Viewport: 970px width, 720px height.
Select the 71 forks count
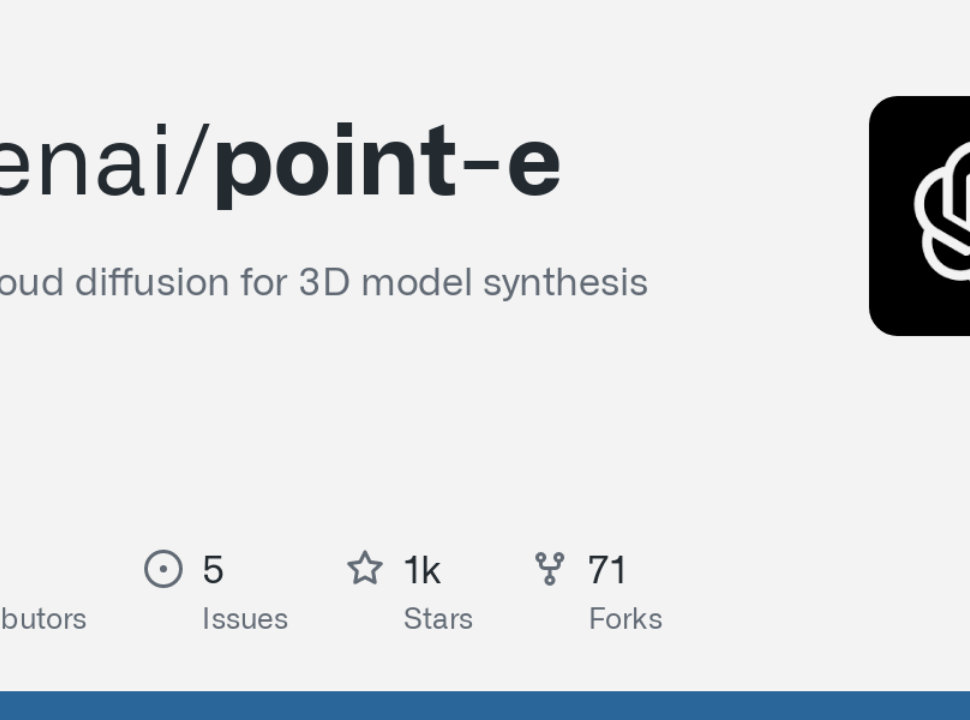tap(607, 570)
